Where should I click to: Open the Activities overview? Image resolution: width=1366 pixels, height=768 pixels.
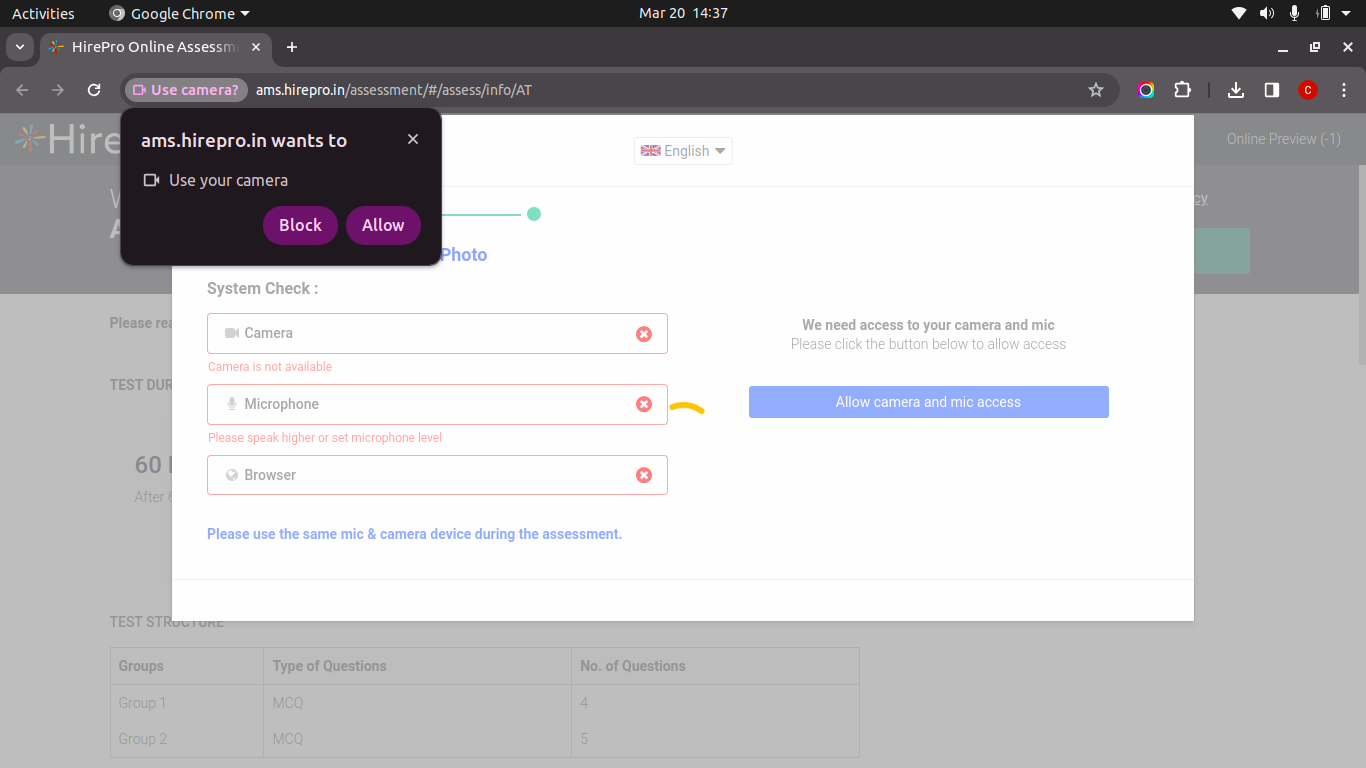[x=43, y=13]
